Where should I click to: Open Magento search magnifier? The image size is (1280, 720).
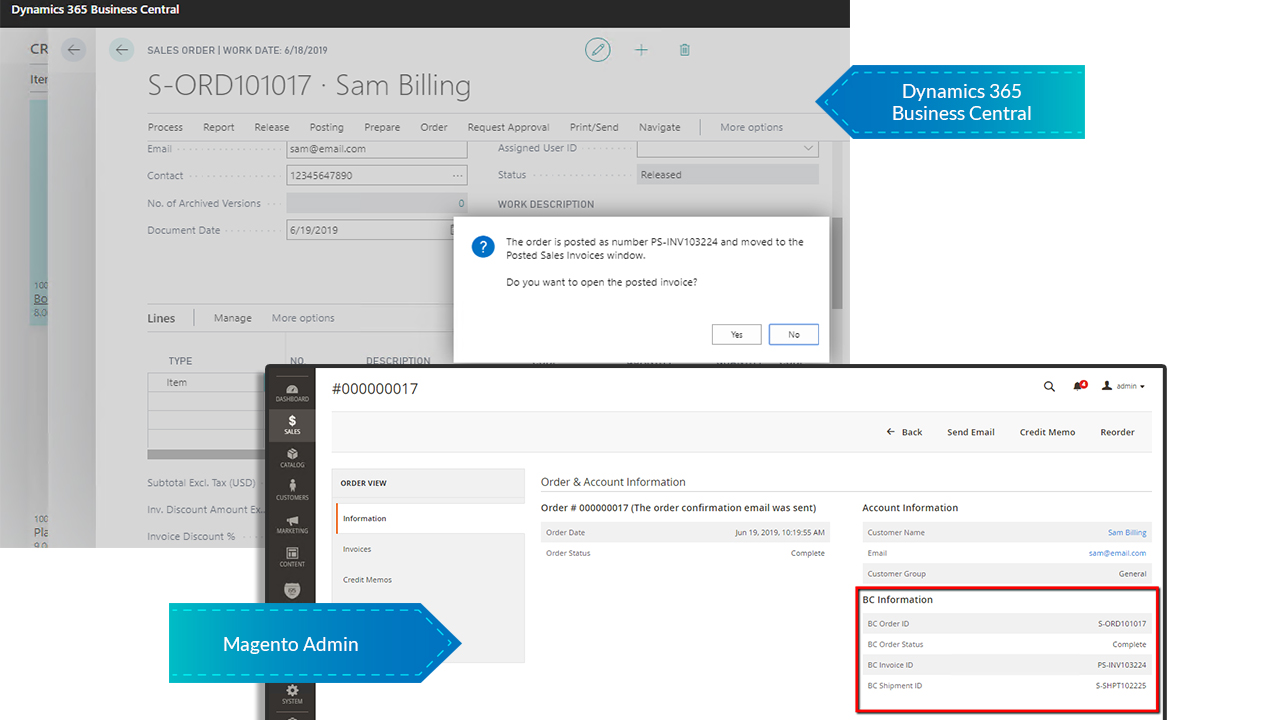pyautogui.click(x=1049, y=385)
